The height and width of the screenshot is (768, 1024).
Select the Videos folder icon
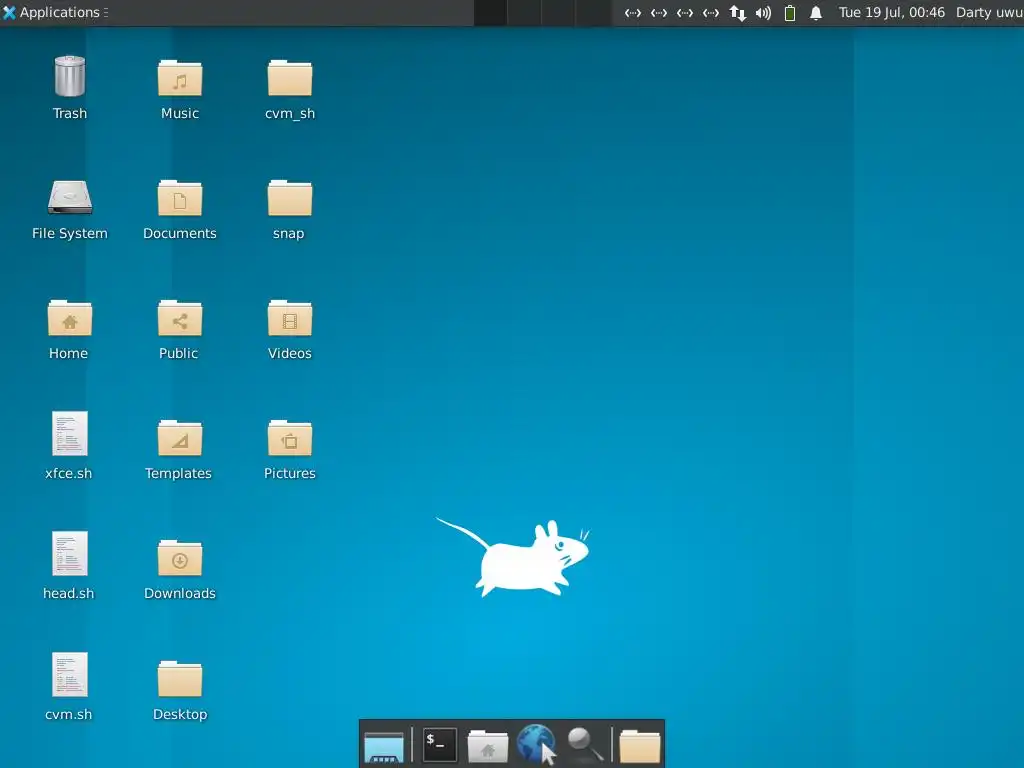click(290, 319)
